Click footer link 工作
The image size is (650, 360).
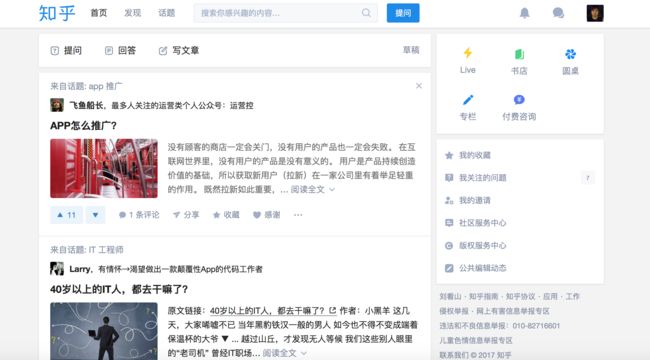click(572, 297)
